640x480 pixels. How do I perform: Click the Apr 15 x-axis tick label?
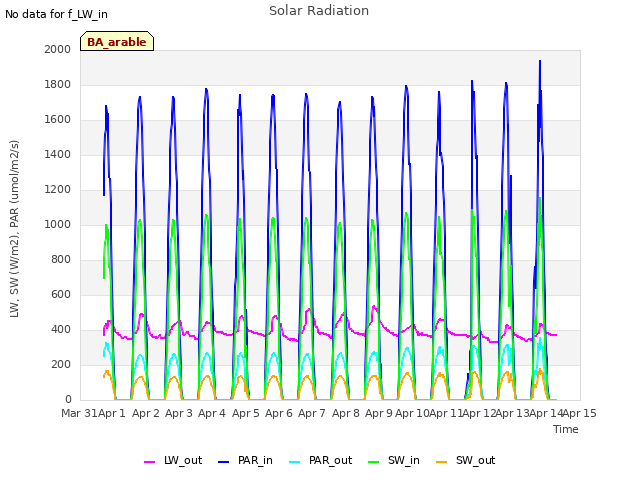click(x=580, y=413)
